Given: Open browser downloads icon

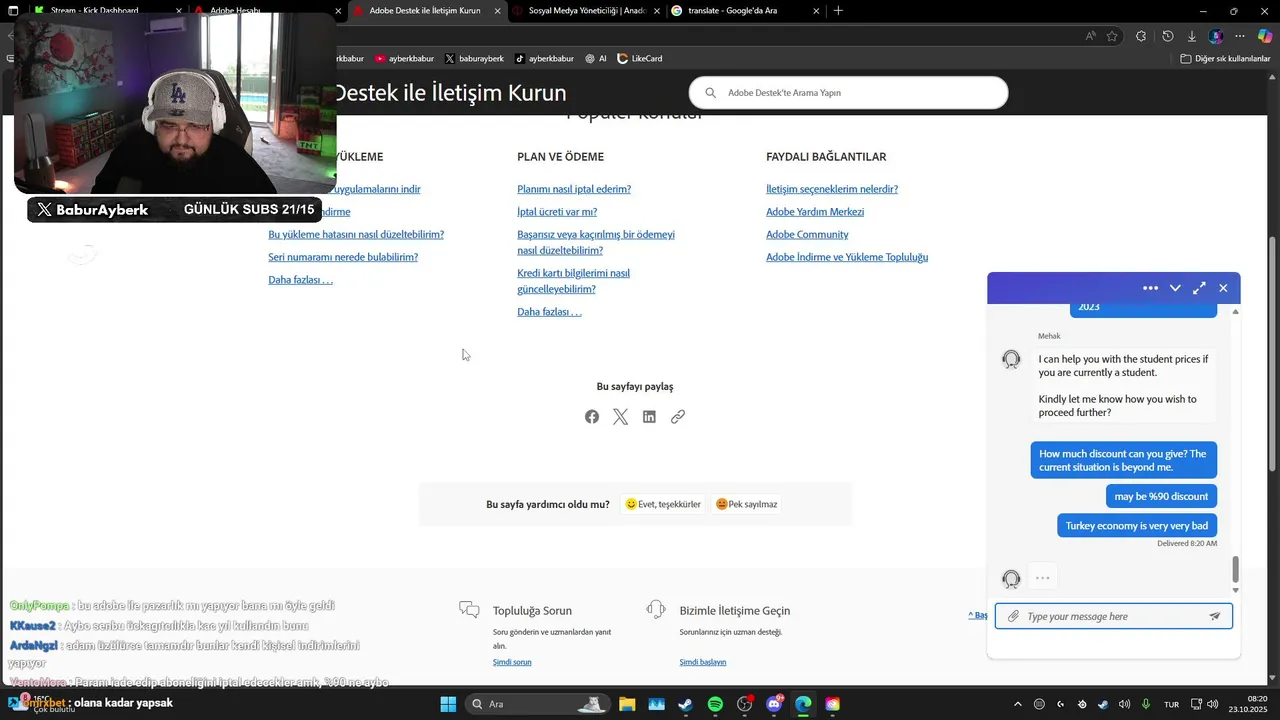Looking at the screenshot, I should pyautogui.click(x=1192, y=36).
